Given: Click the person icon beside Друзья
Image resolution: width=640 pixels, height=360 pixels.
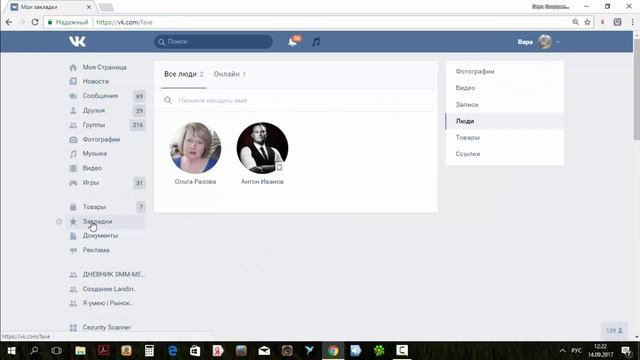Looking at the screenshot, I should pos(73,110).
